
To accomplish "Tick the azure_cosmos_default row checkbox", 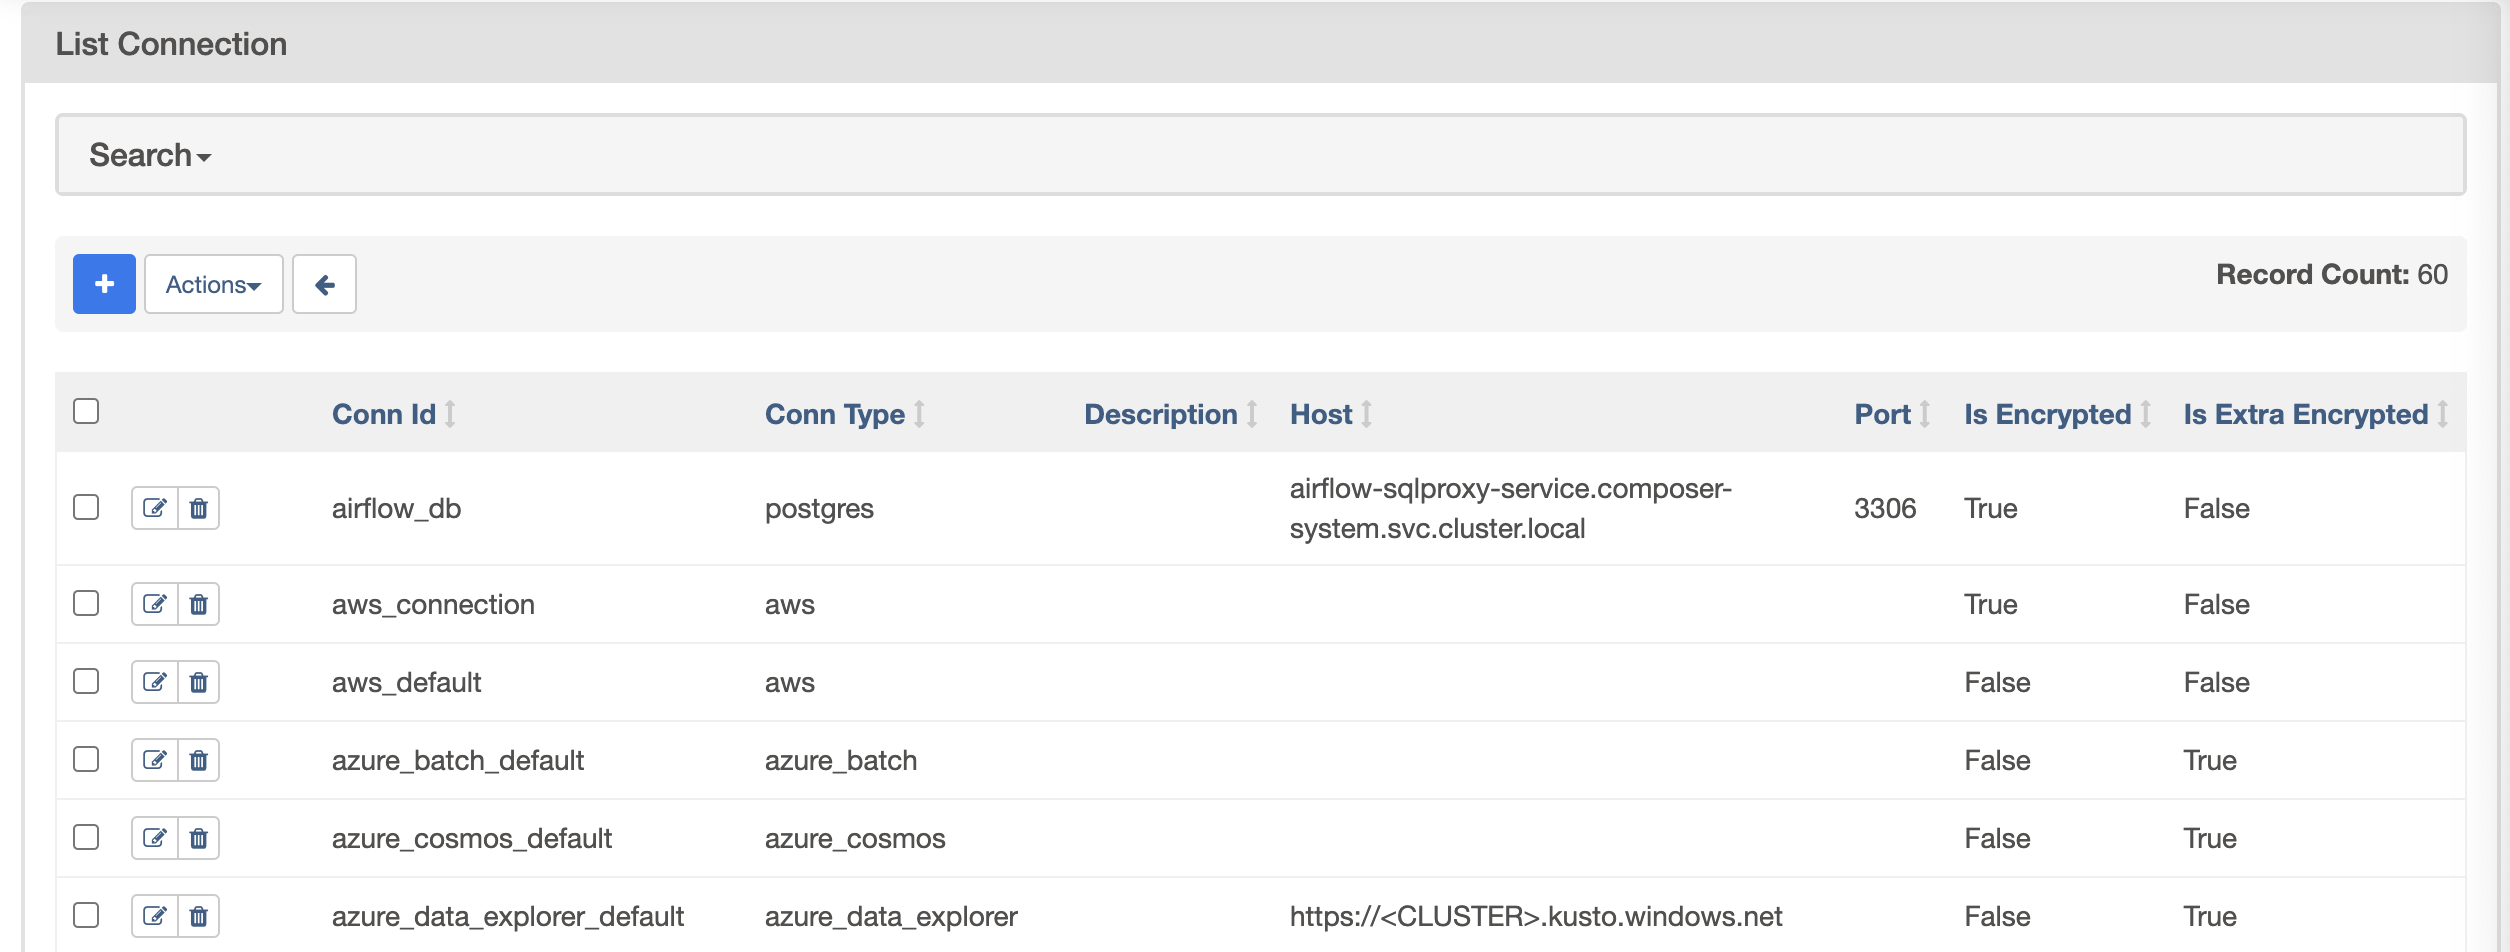I will click(86, 837).
